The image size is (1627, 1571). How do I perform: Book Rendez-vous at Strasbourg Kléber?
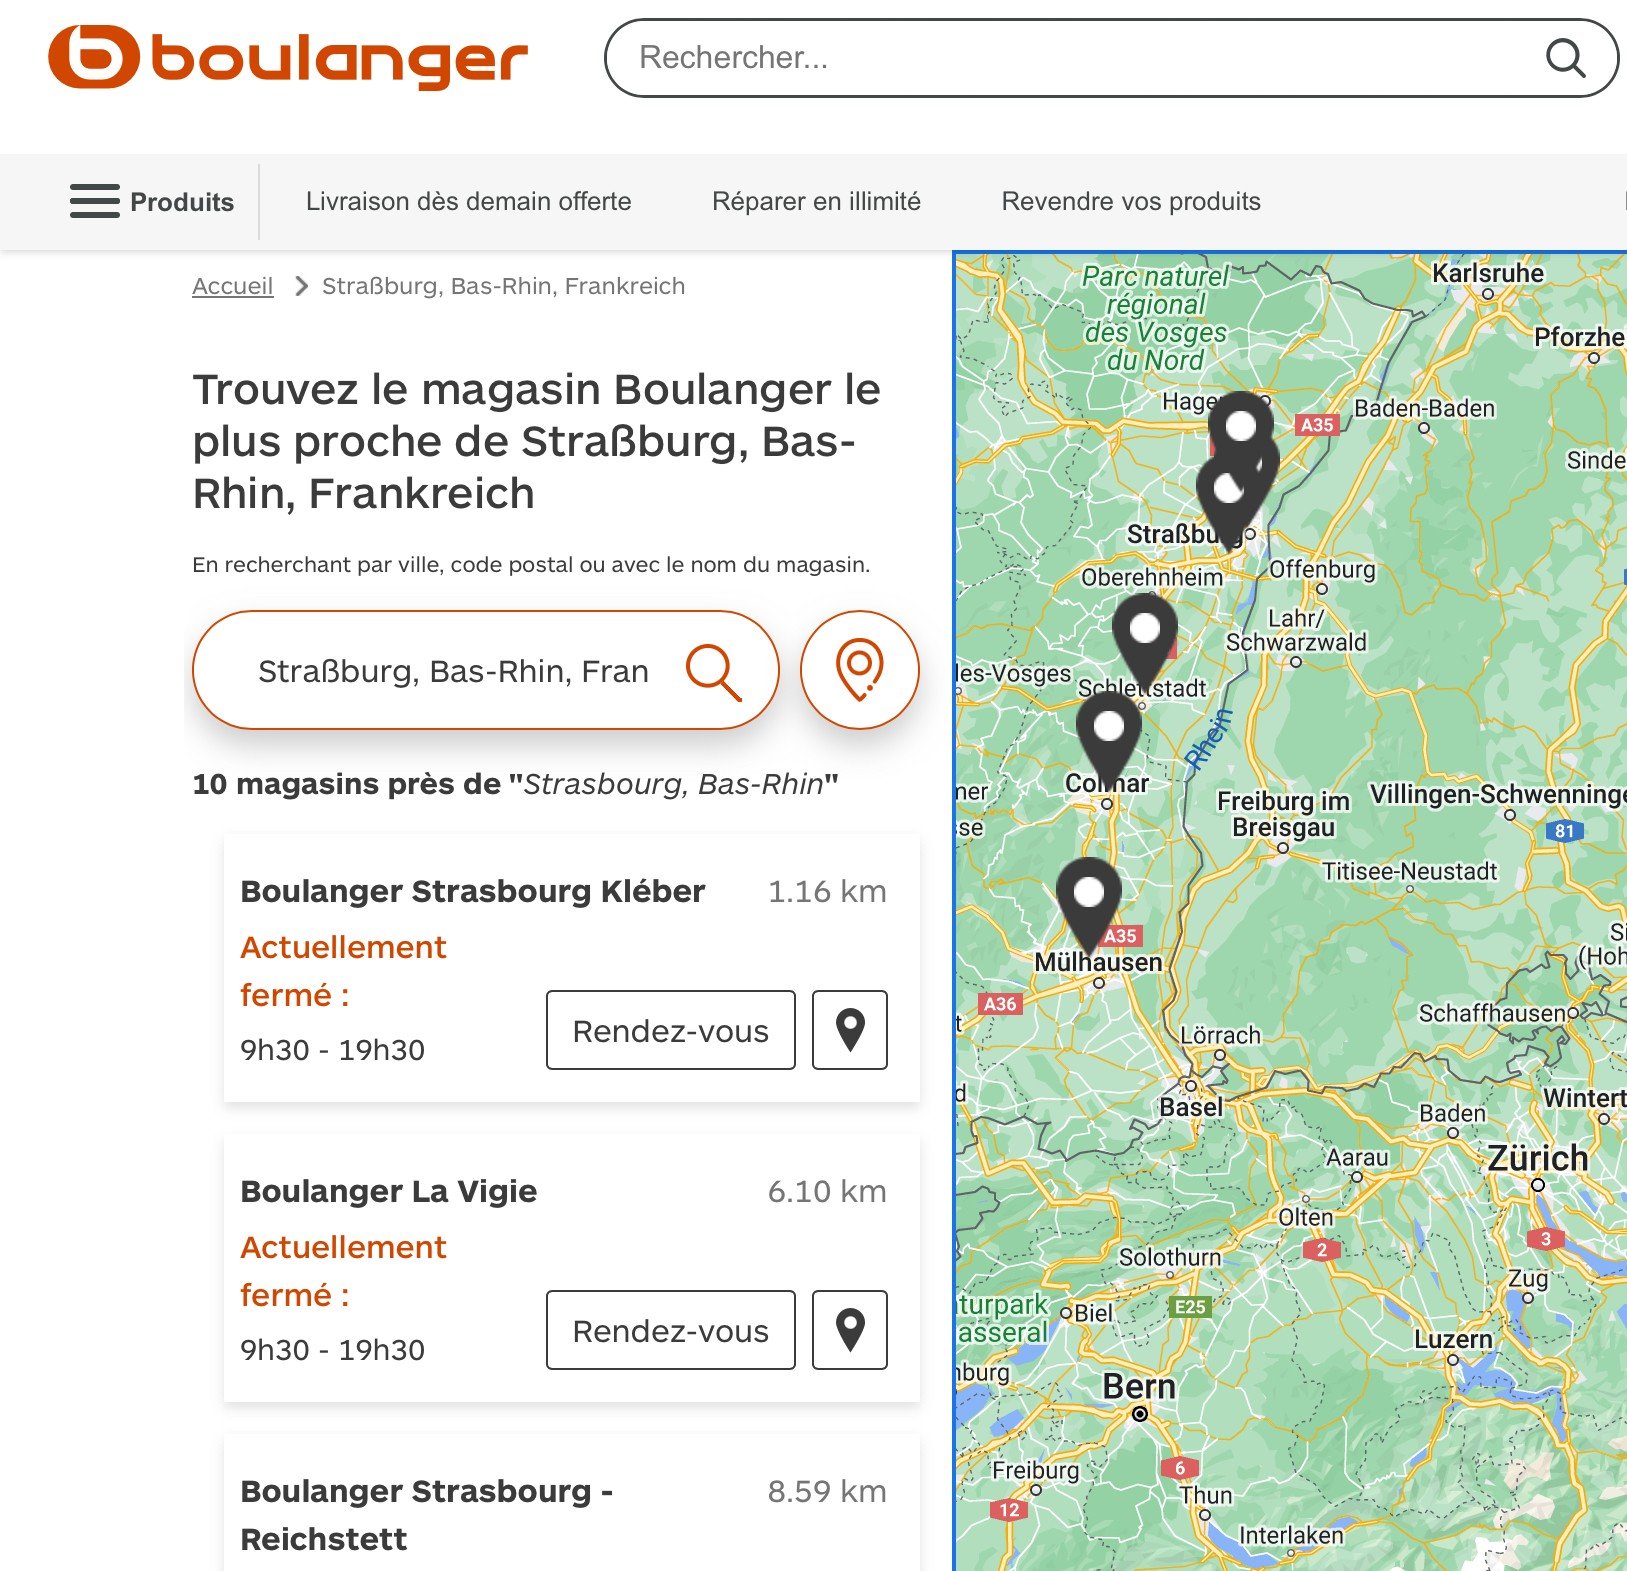[671, 1030]
